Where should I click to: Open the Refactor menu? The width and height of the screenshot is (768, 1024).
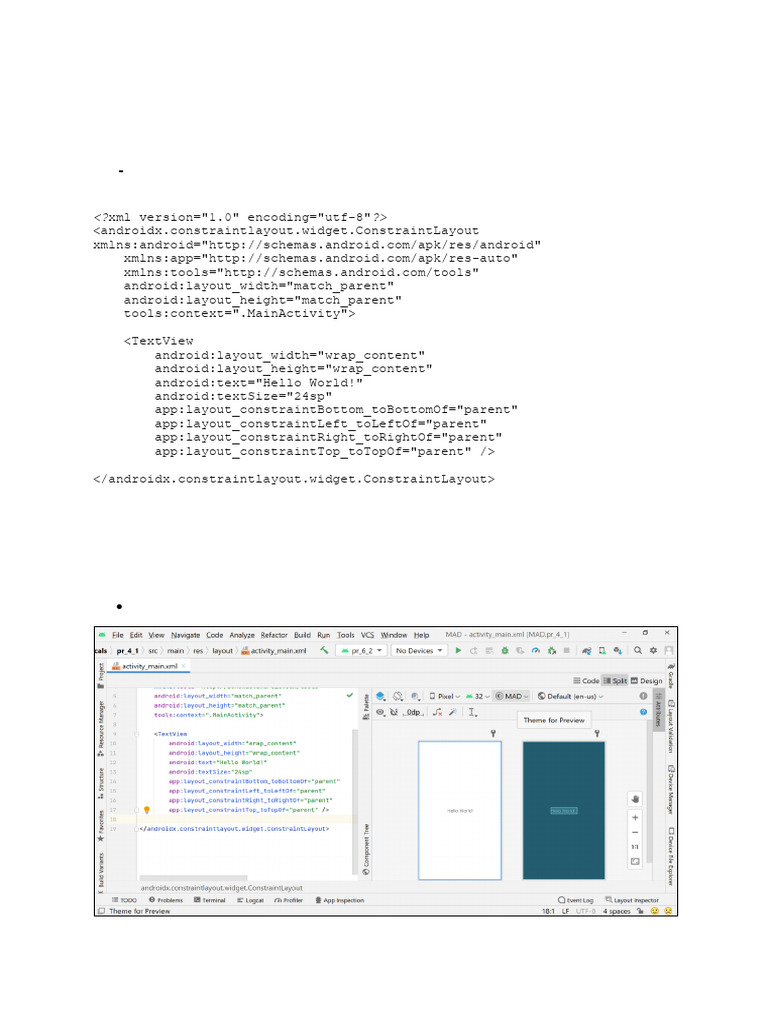click(x=274, y=635)
